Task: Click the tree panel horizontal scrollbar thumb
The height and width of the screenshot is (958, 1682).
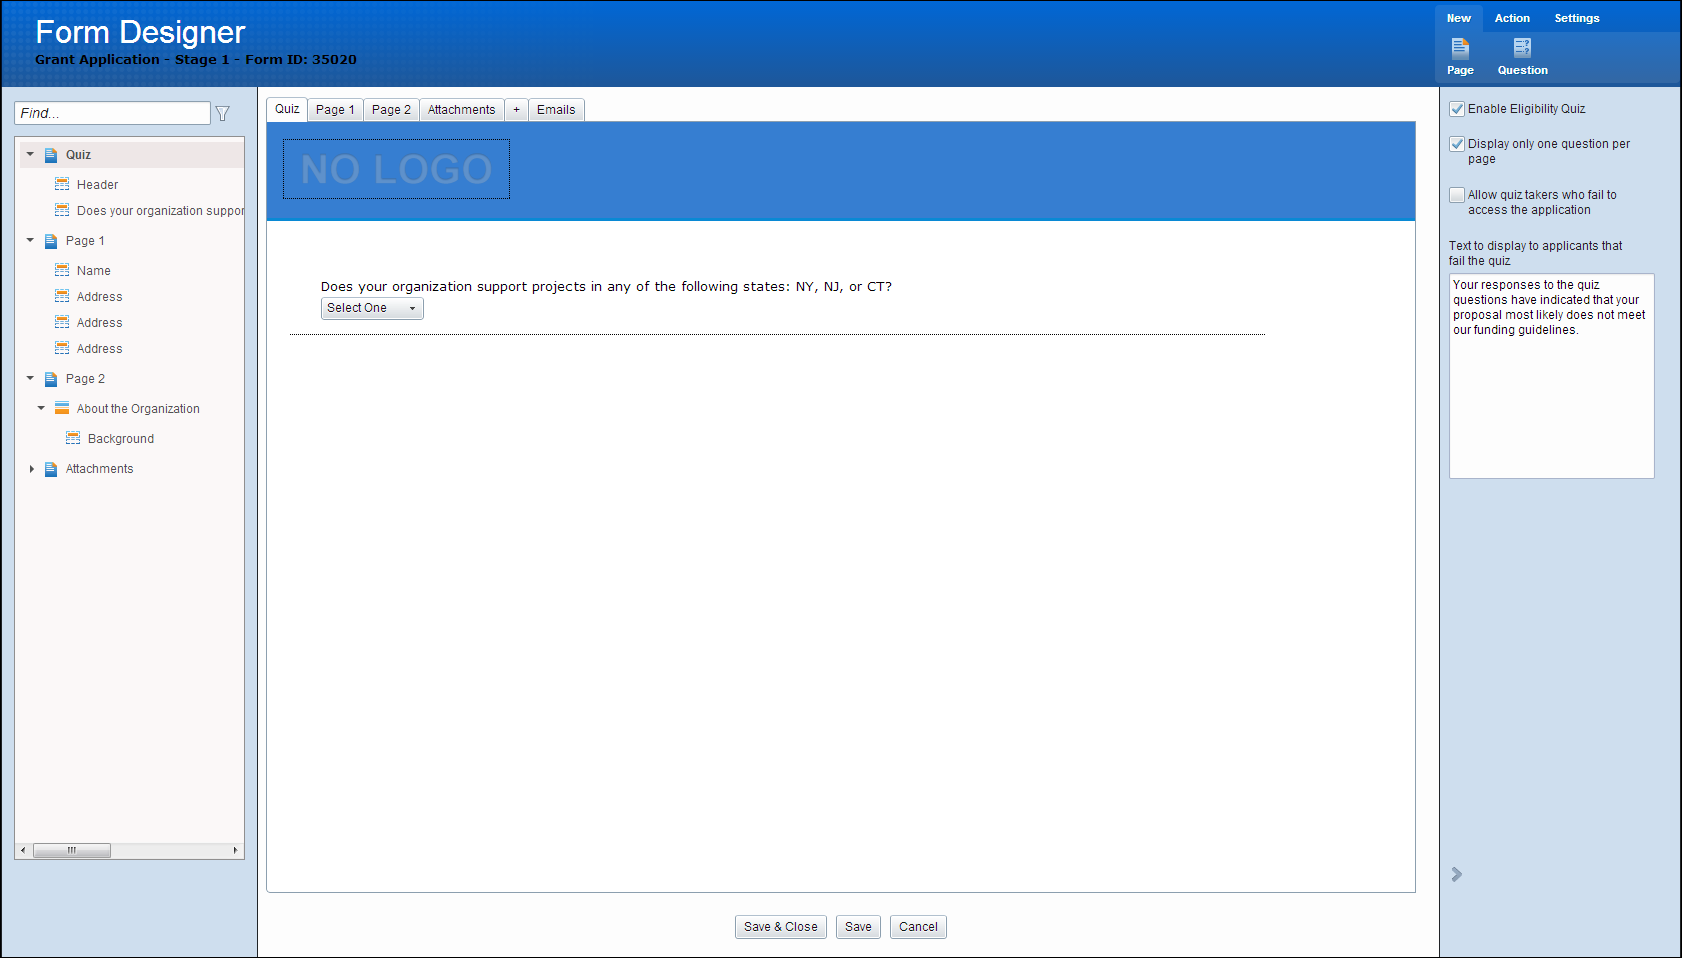Action: coord(72,851)
